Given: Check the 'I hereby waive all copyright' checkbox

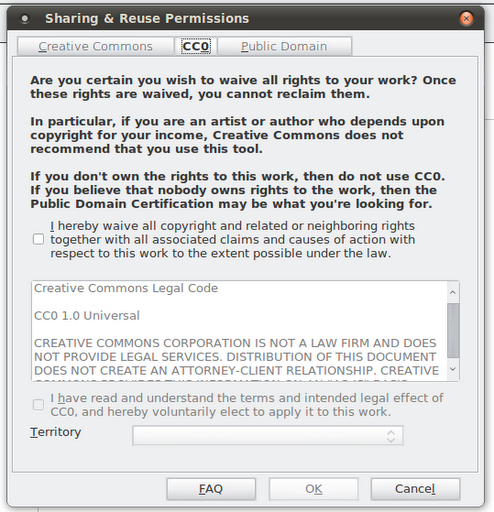Looking at the screenshot, I should (x=39, y=239).
